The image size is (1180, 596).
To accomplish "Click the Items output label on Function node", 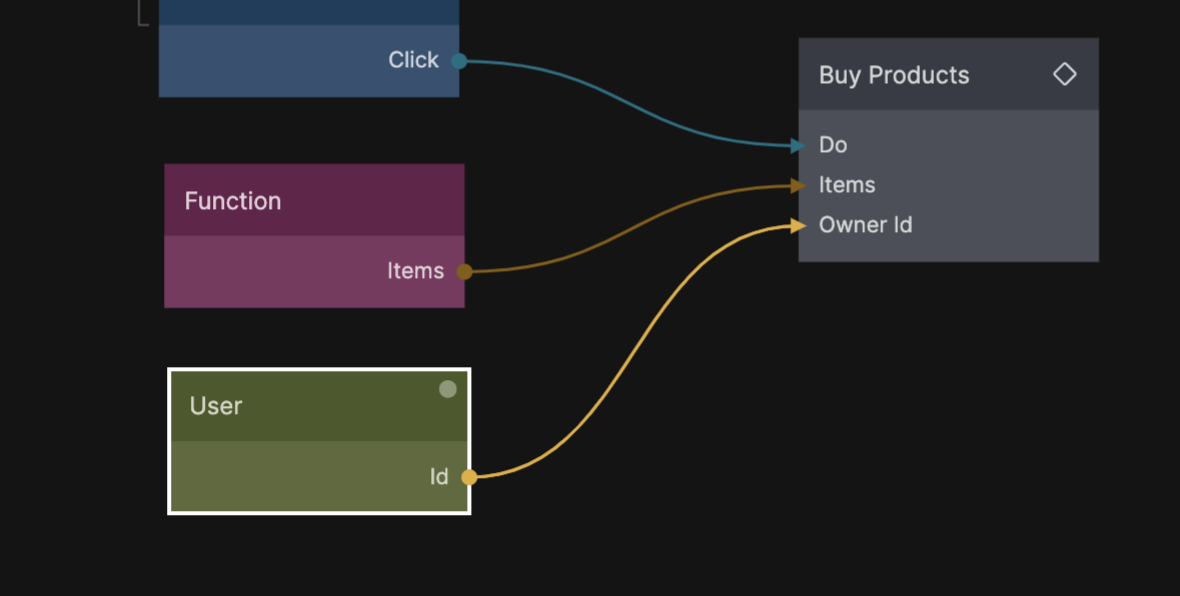I will tap(415, 271).
